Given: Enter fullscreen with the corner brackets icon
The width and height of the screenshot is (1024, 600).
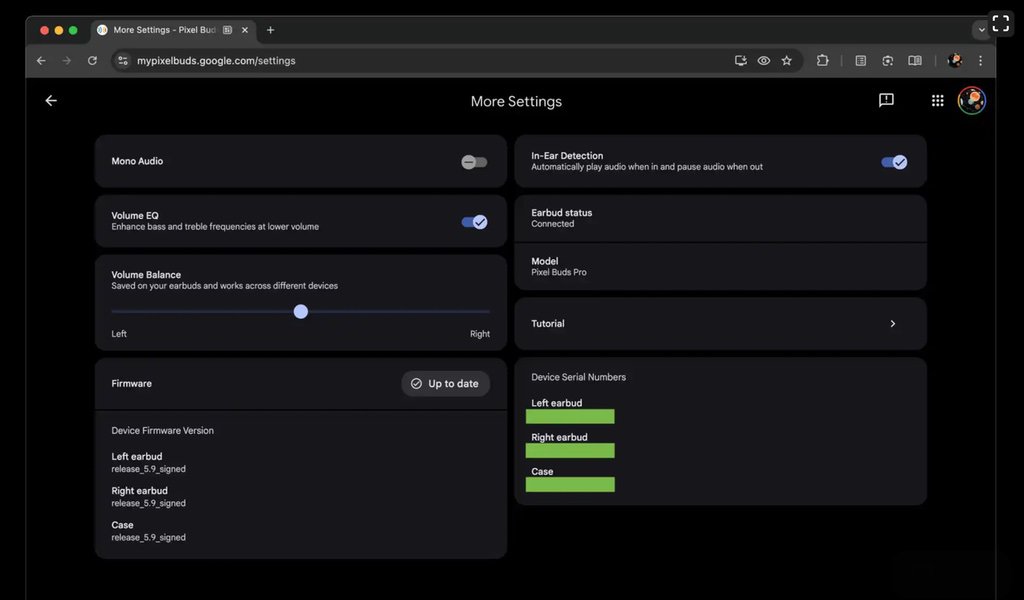Looking at the screenshot, I should pos(1000,24).
